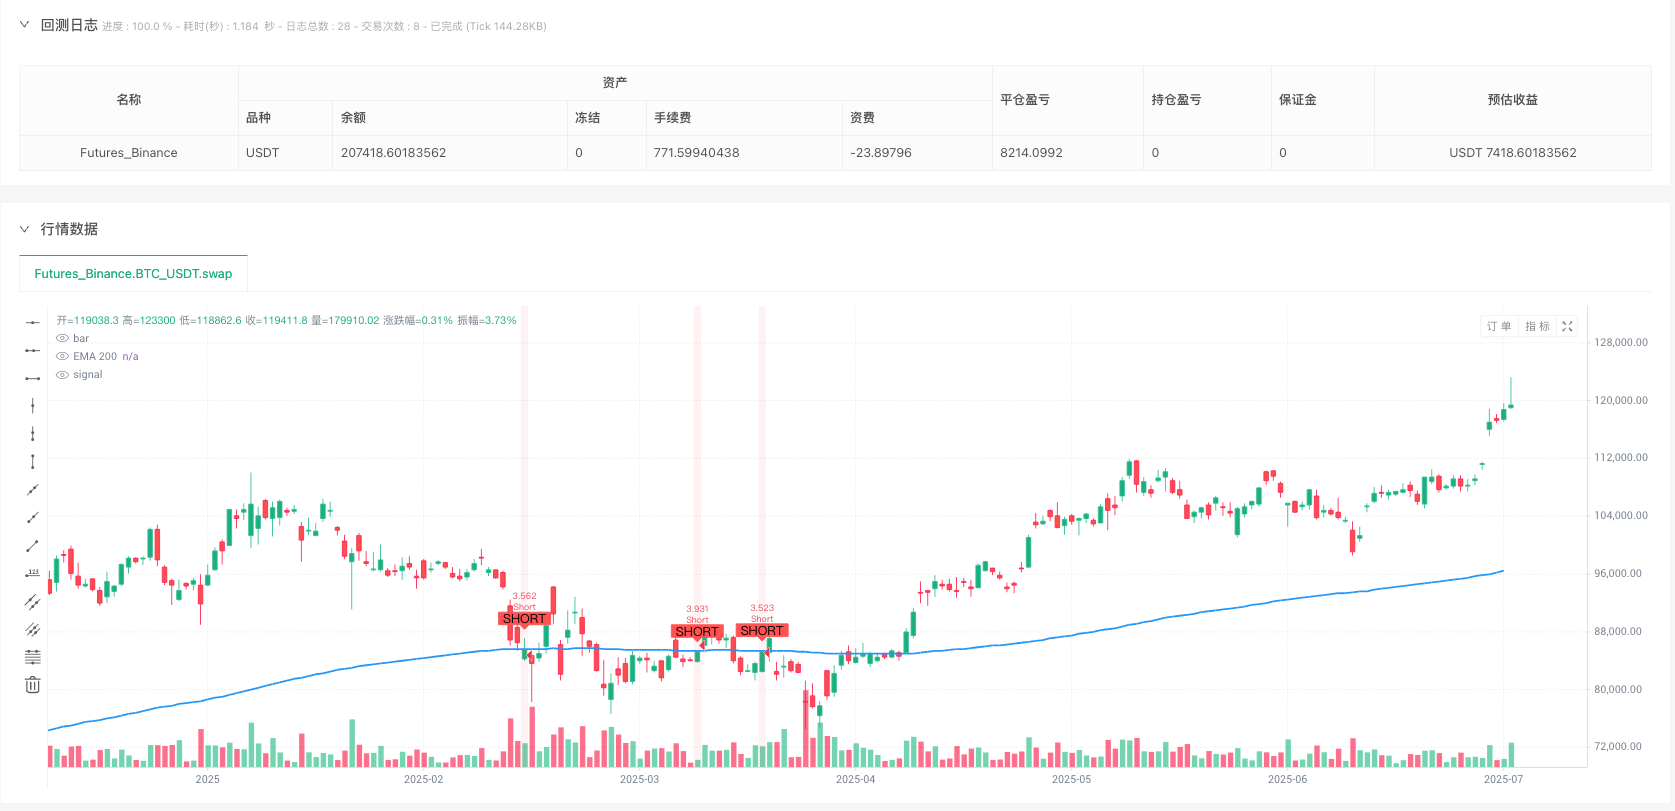Viewport: 1675px width, 811px height.
Task: Open the Futures_Binance.BTC_USDT.swap tab
Action: tap(133, 273)
